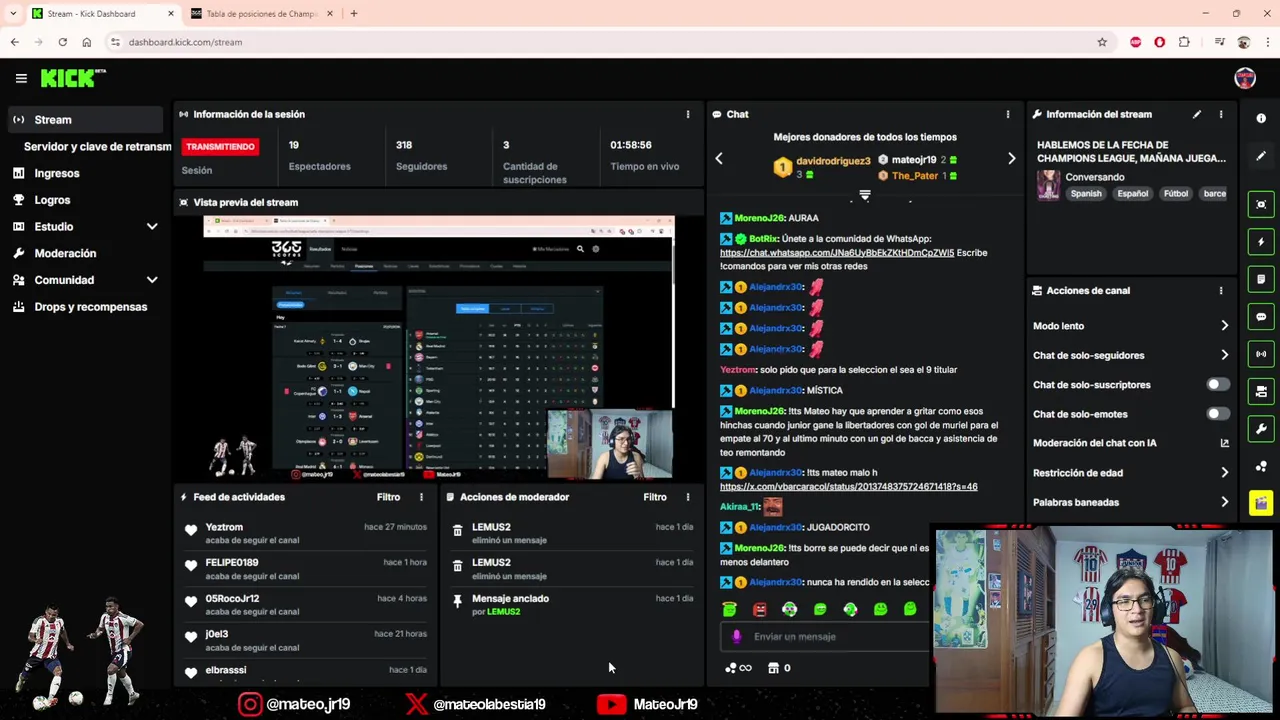Viewport: 1280px width, 720px height.
Task: Click the stream preview video thumbnail
Action: tap(439, 348)
